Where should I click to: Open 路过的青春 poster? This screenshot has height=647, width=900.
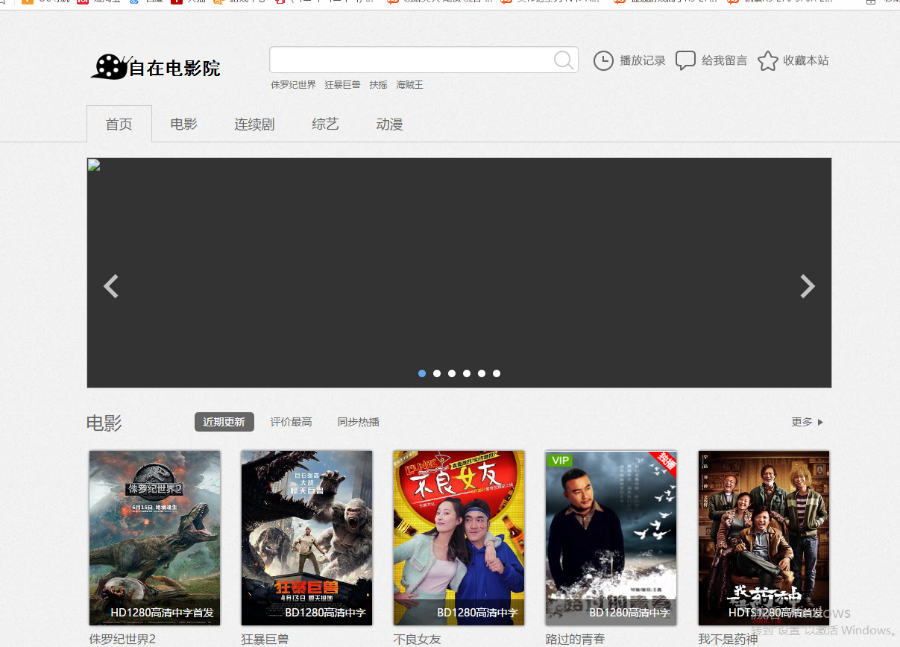click(x=611, y=538)
